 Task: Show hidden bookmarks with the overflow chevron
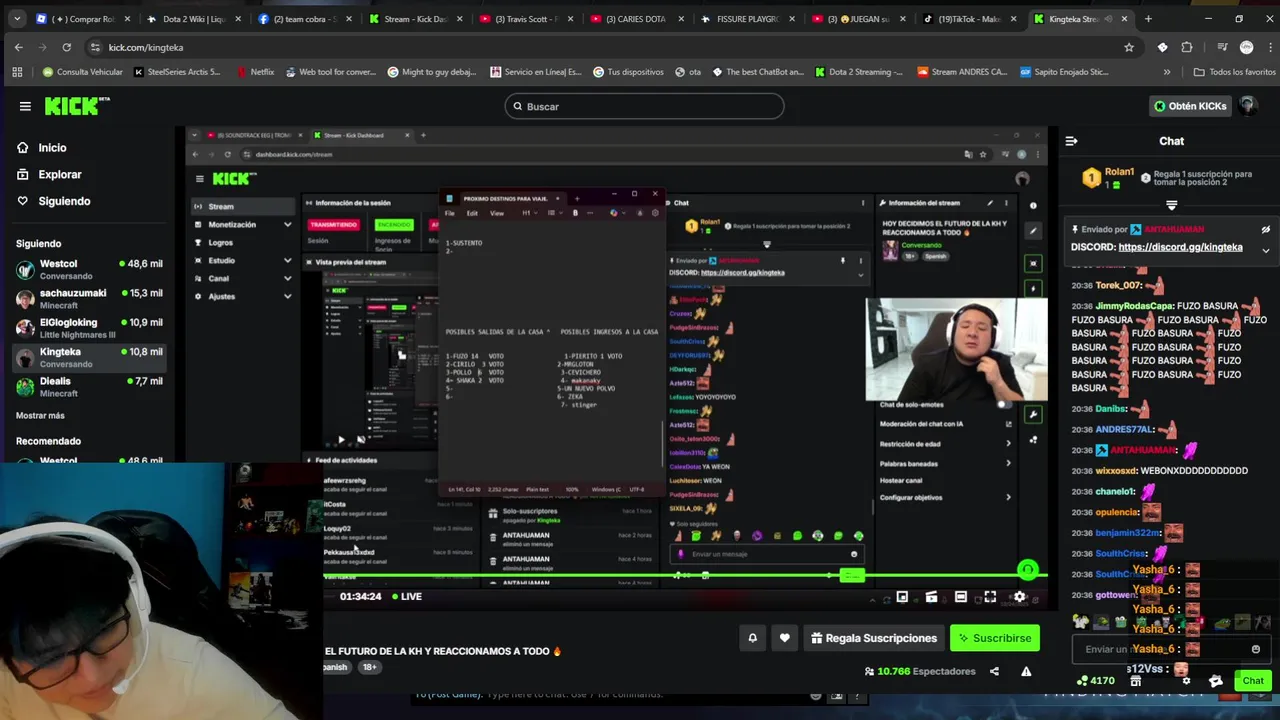coord(1166,72)
